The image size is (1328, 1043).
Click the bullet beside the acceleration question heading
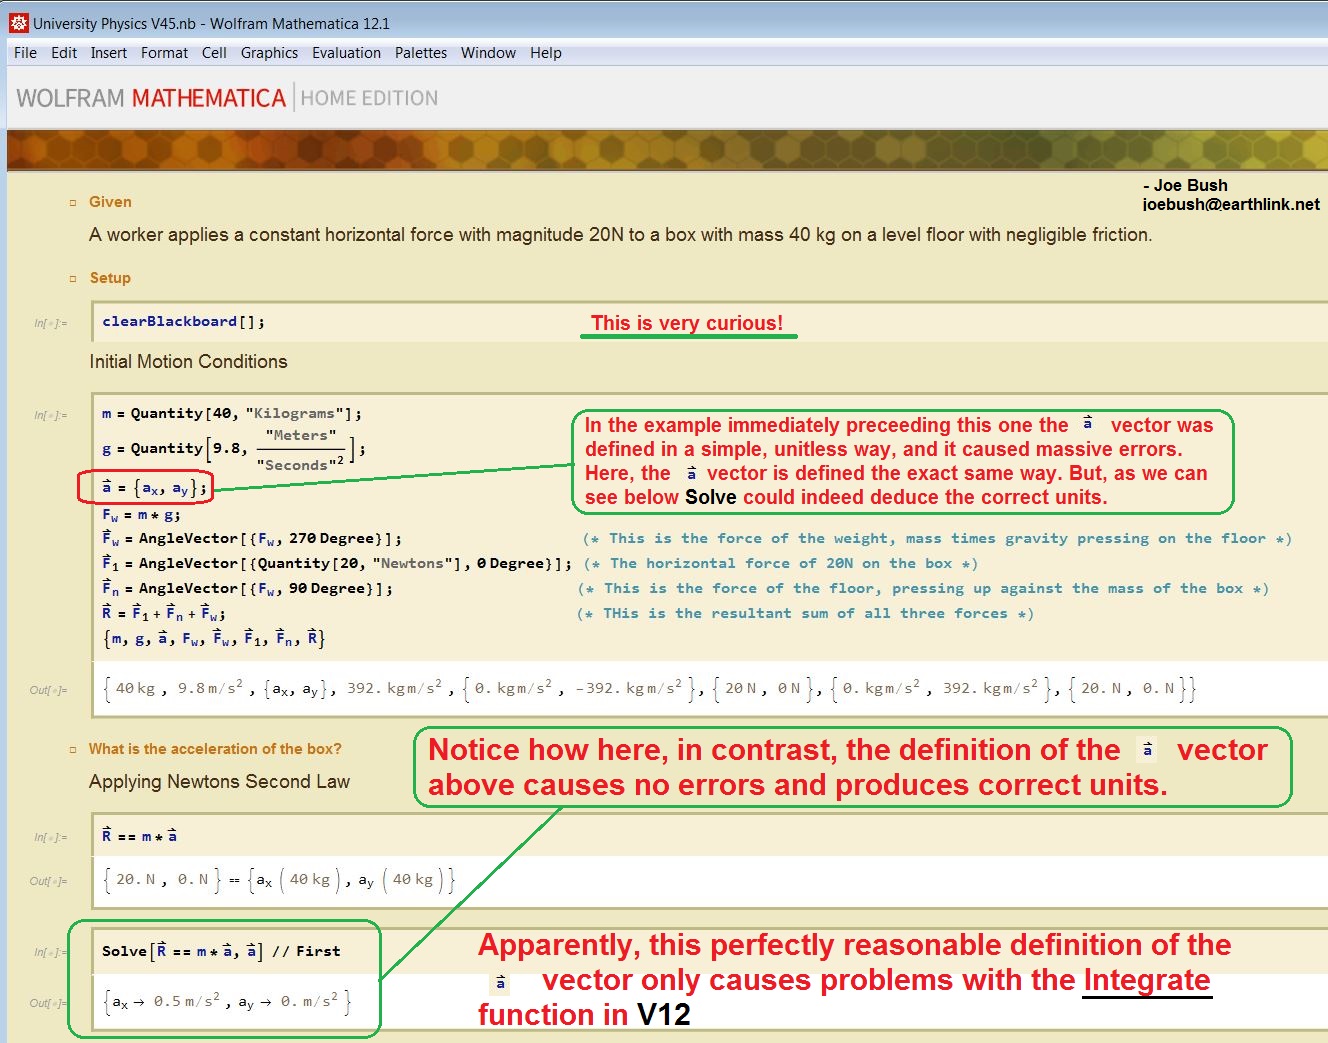(x=72, y=750)
